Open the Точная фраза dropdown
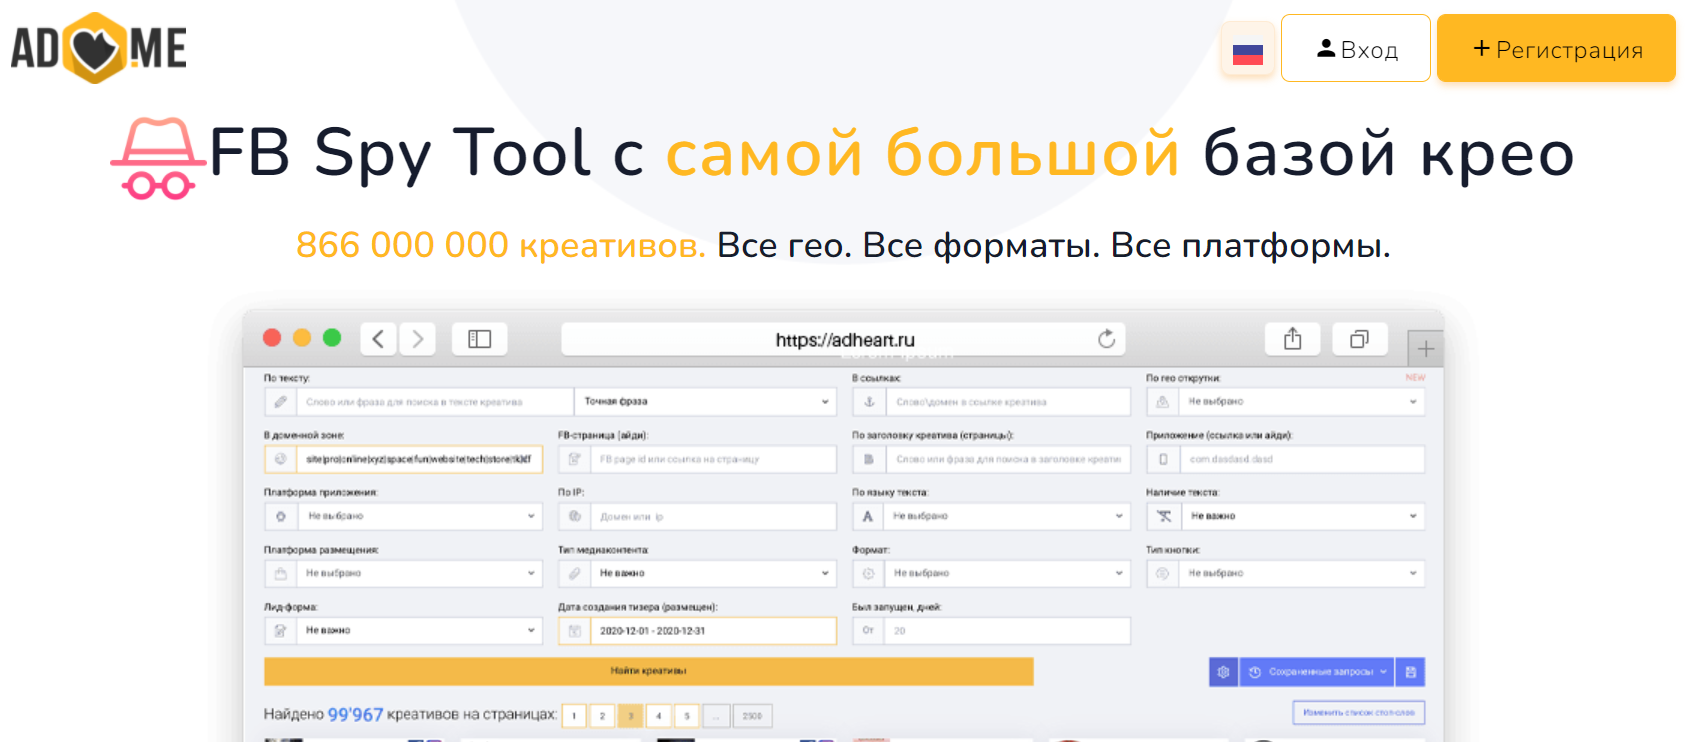This screenshot has width=1693, height=742. coord(705,402)
